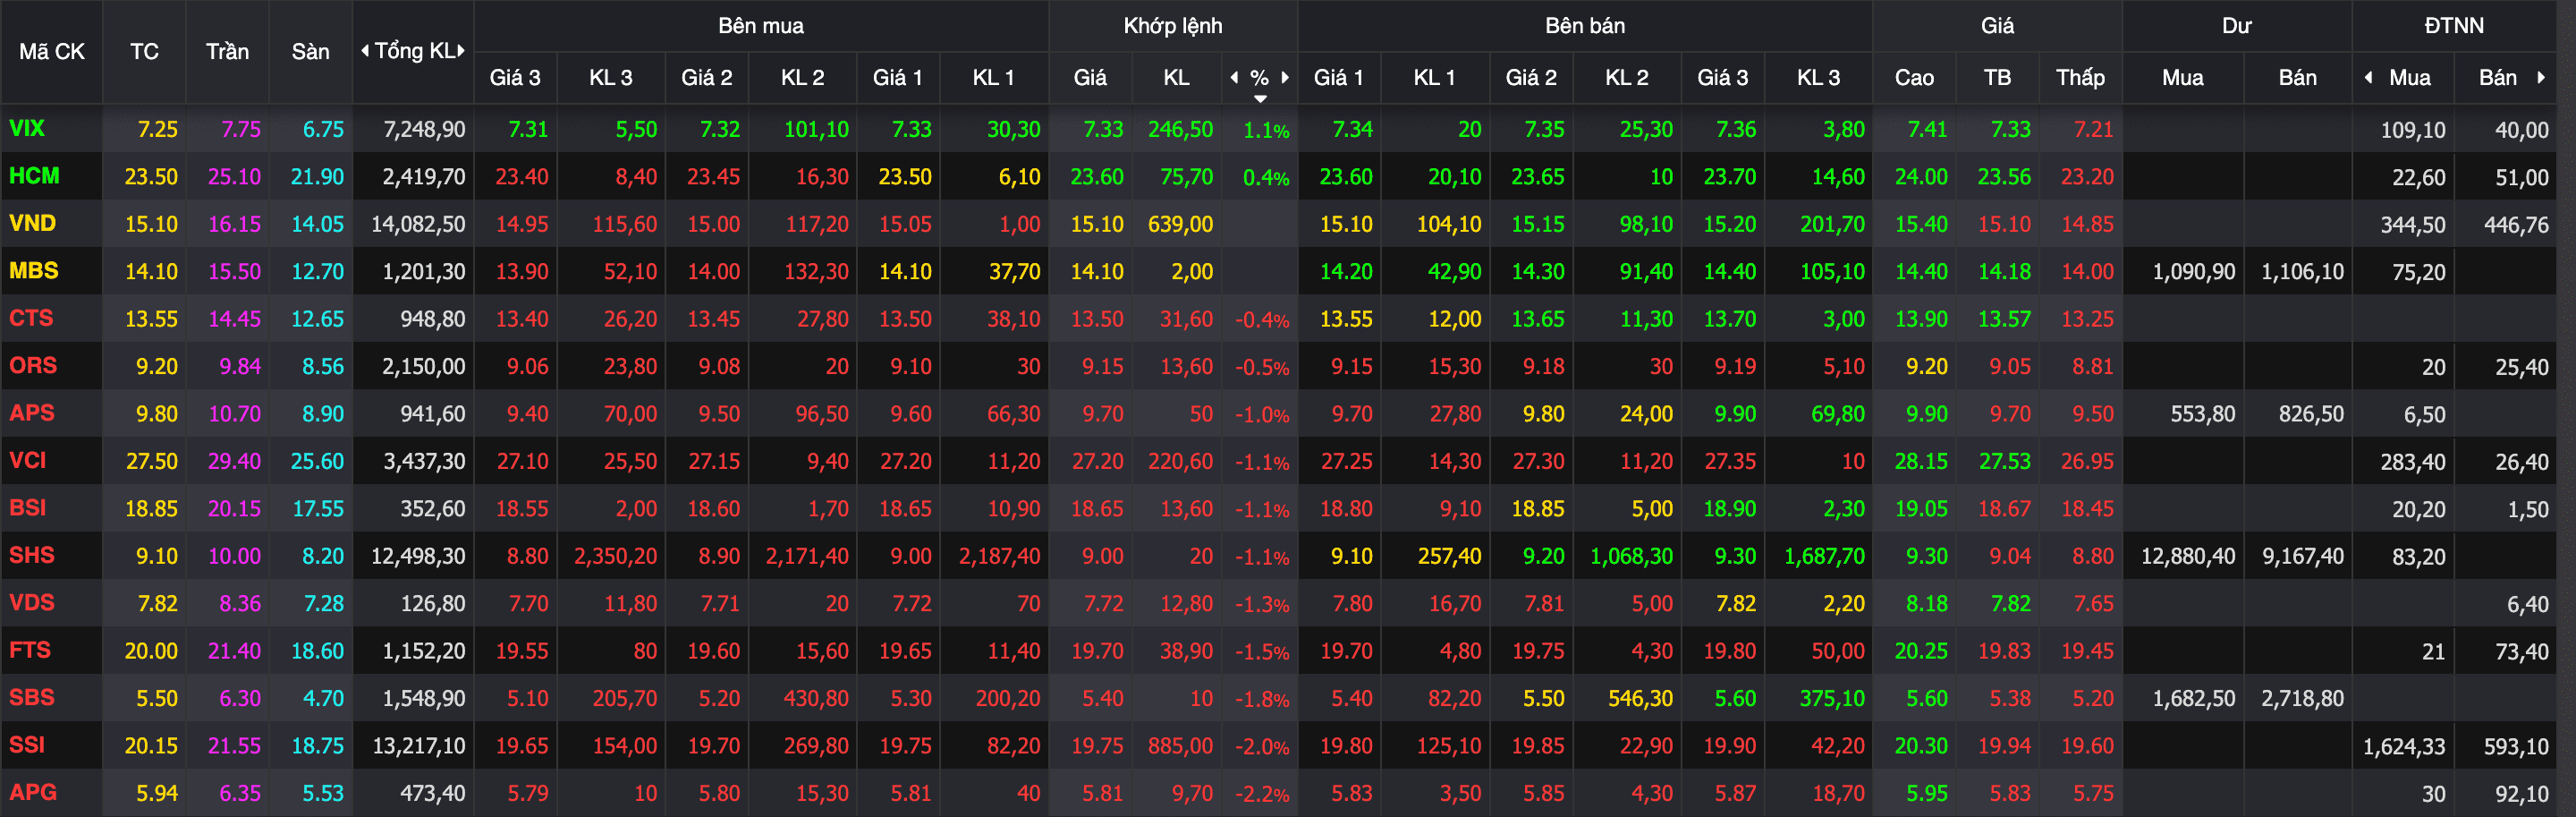Open CTS stock symbol

click(31, 318)
